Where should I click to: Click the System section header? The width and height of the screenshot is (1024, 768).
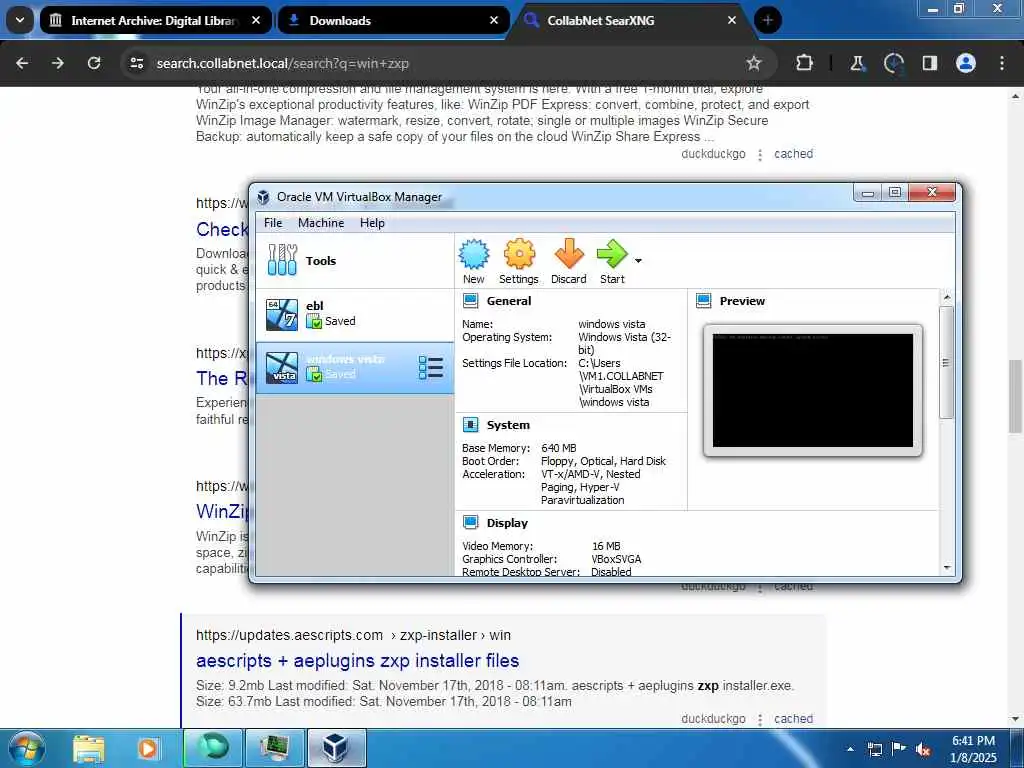tap(508, 425)
